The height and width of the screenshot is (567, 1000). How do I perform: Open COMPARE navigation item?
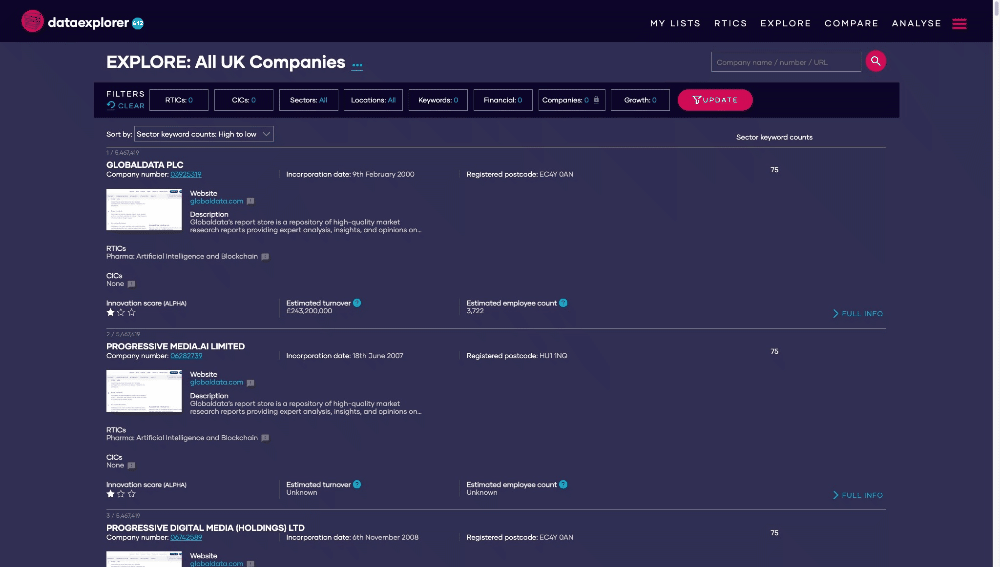click(851, 23)
